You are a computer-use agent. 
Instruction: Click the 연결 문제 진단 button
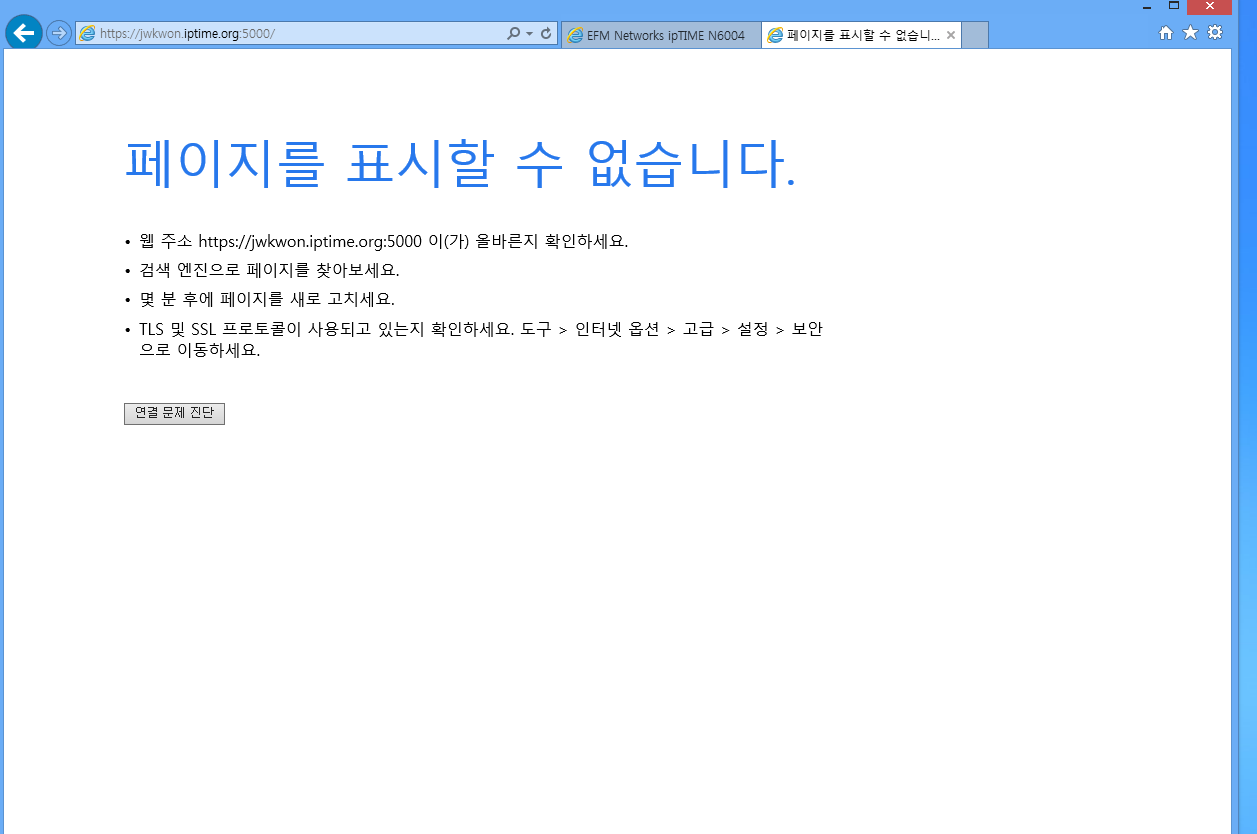click(174, 414)
